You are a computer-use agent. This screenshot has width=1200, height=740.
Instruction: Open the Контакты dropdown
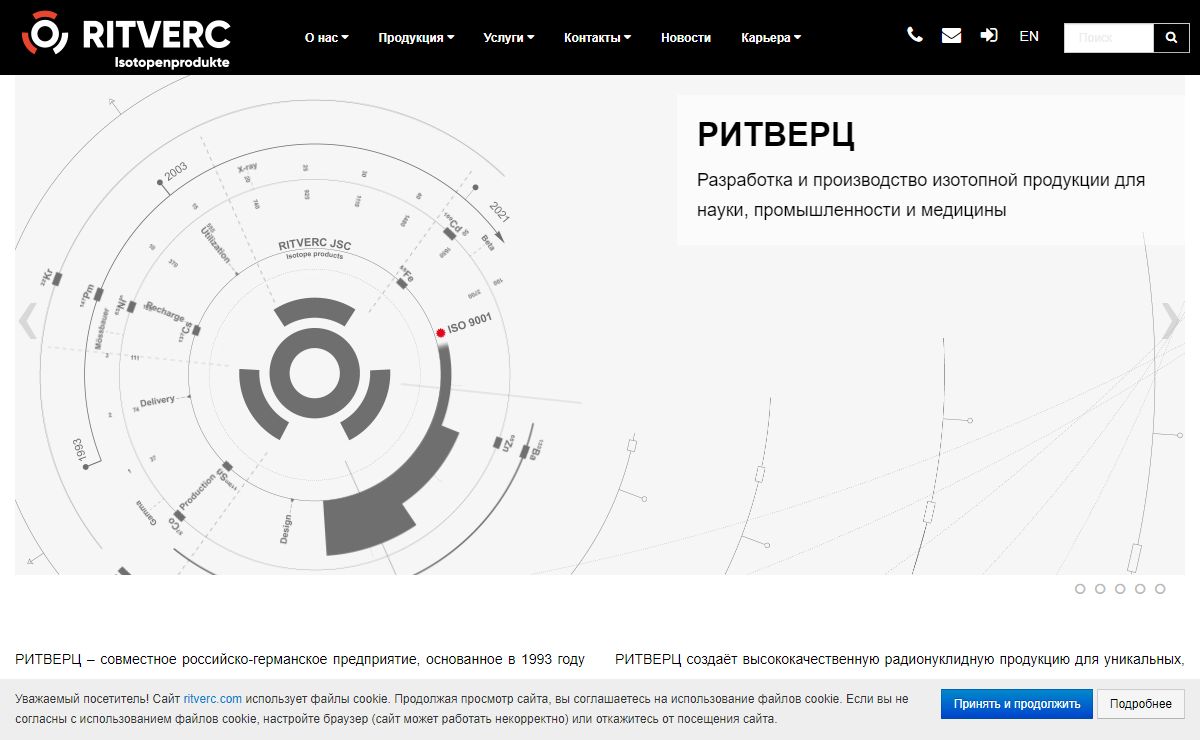coord(597,38)
